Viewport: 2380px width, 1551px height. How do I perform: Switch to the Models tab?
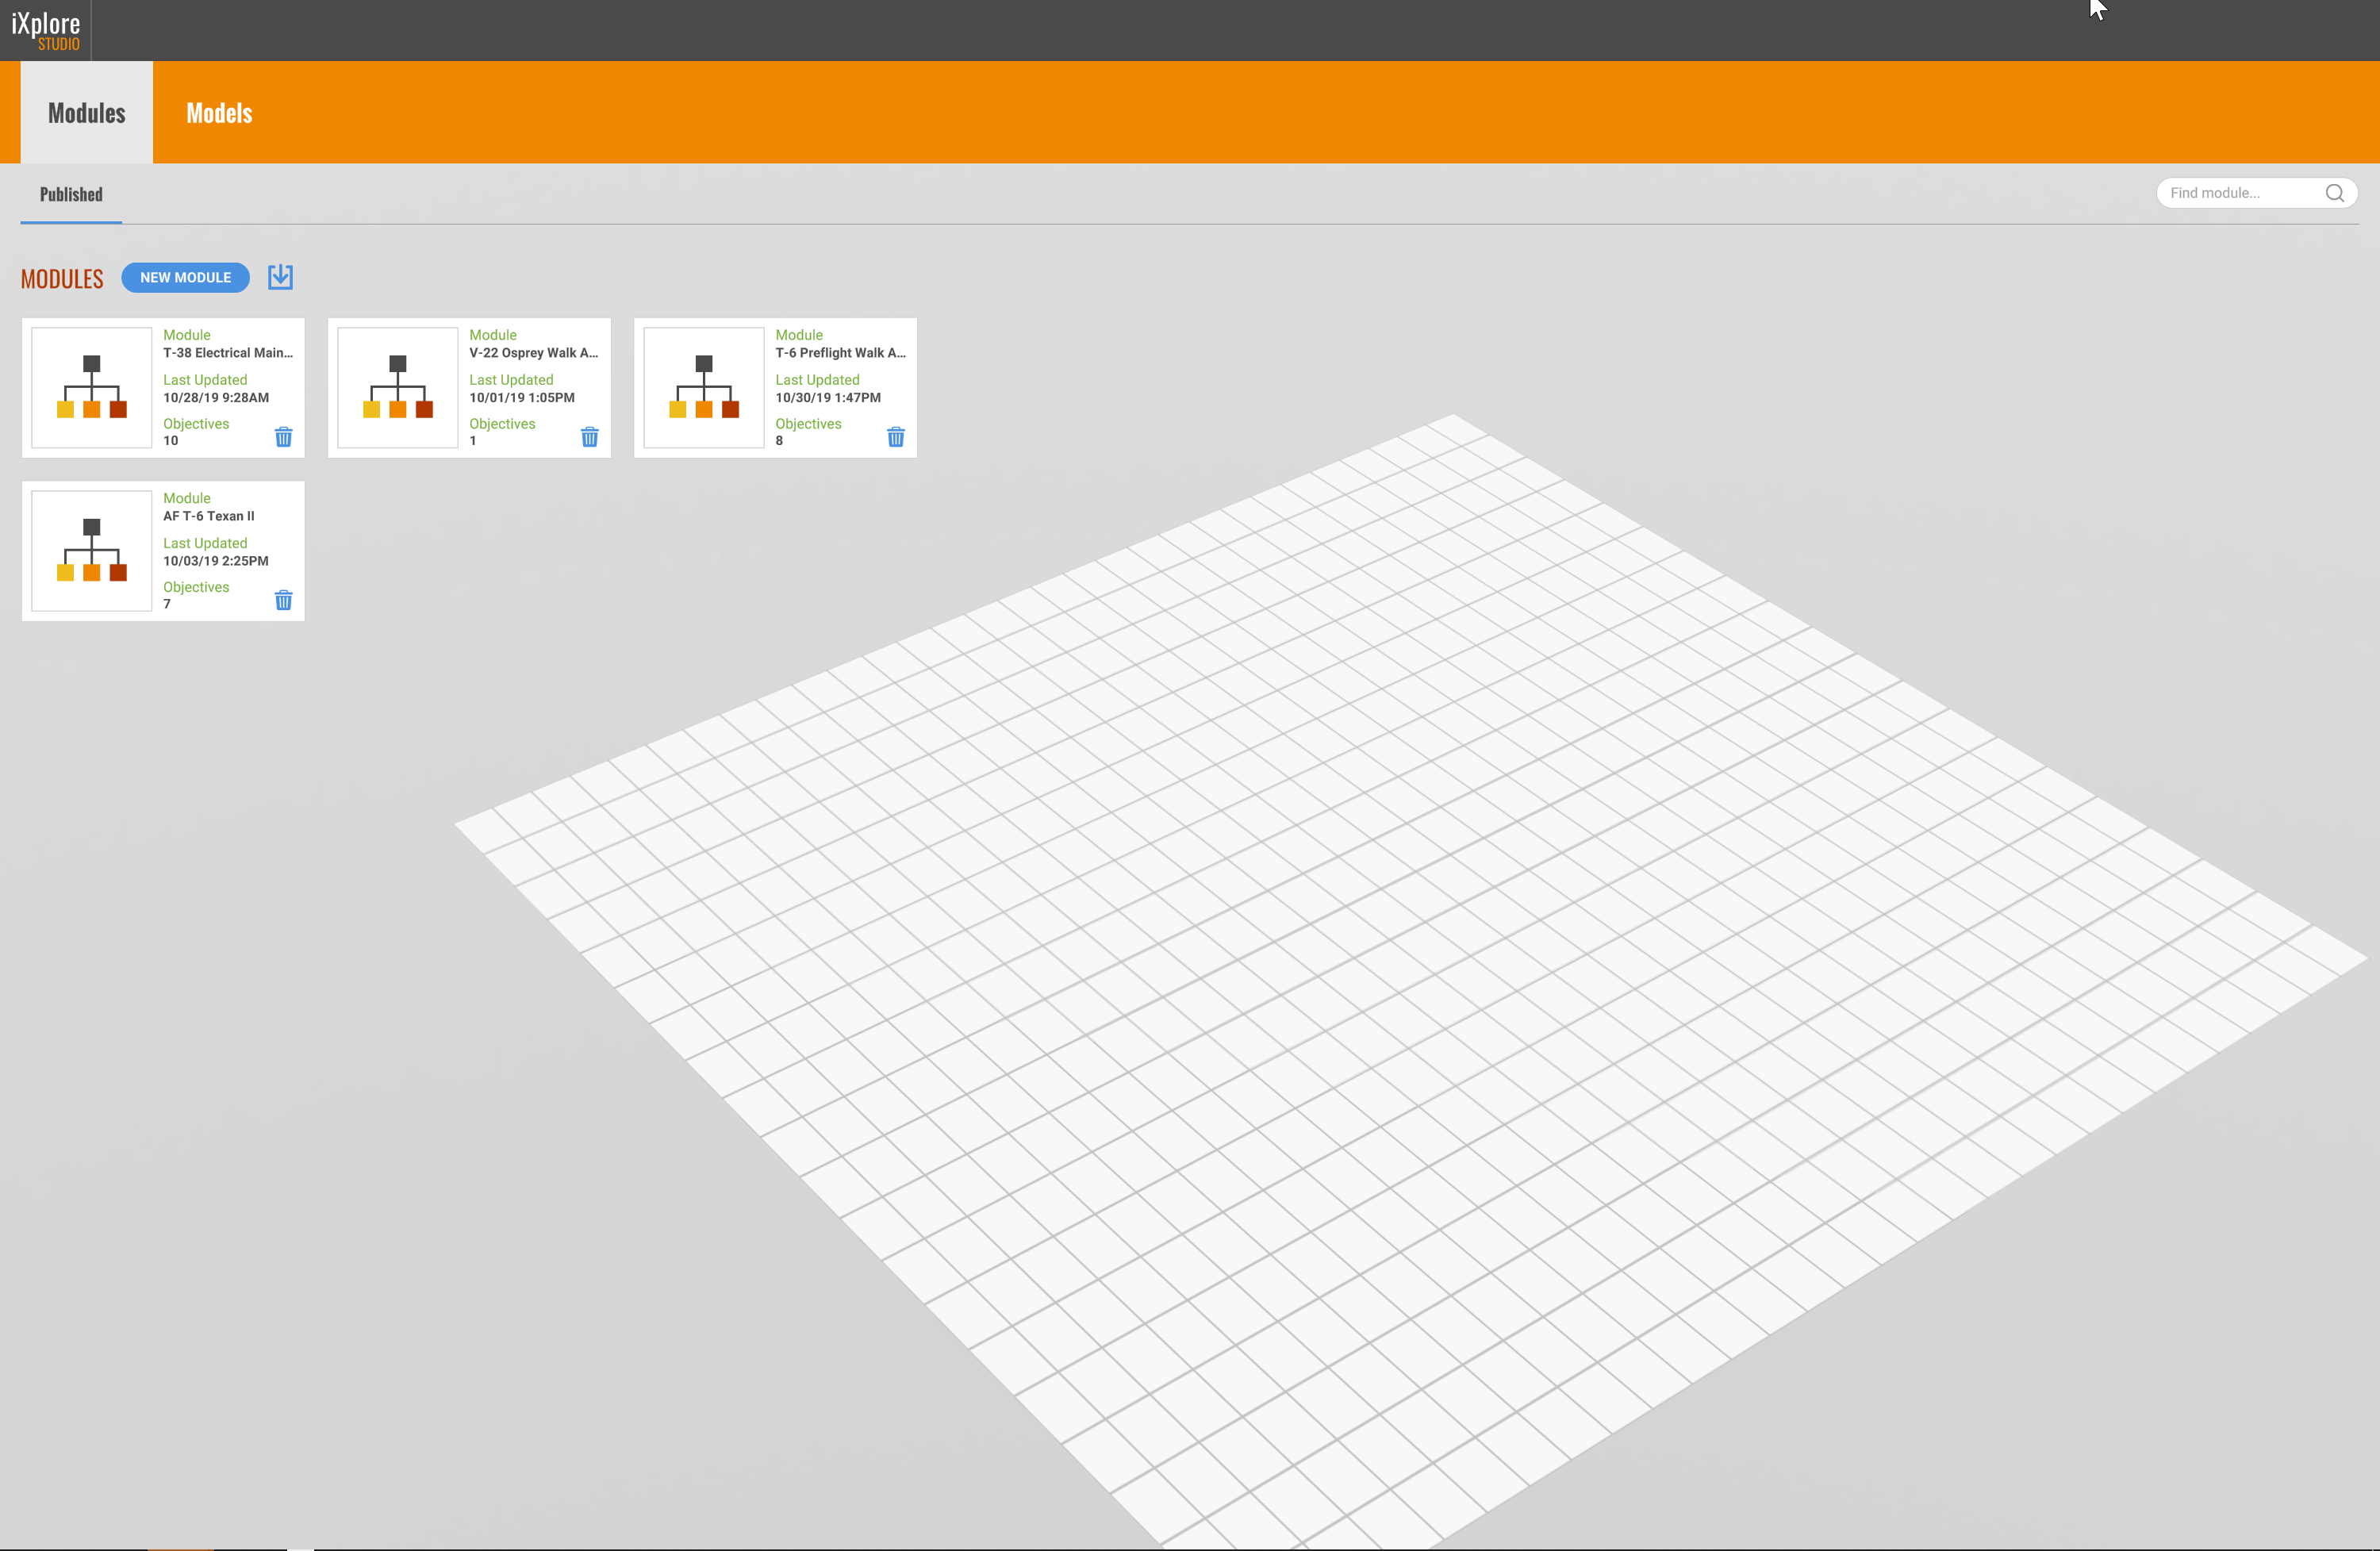219,113
